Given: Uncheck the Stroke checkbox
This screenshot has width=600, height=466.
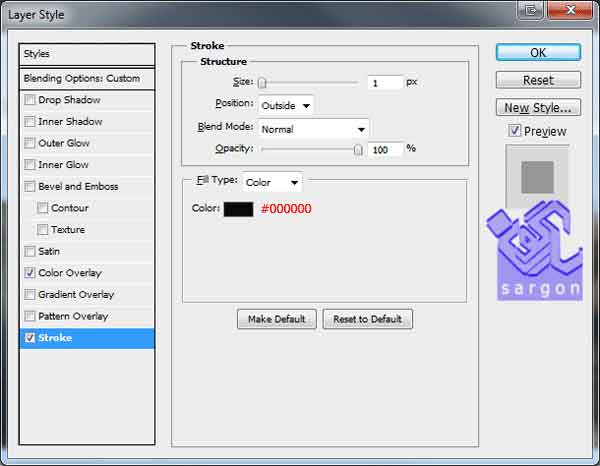Looking at the screenshot, I should [x=29, y=338].
